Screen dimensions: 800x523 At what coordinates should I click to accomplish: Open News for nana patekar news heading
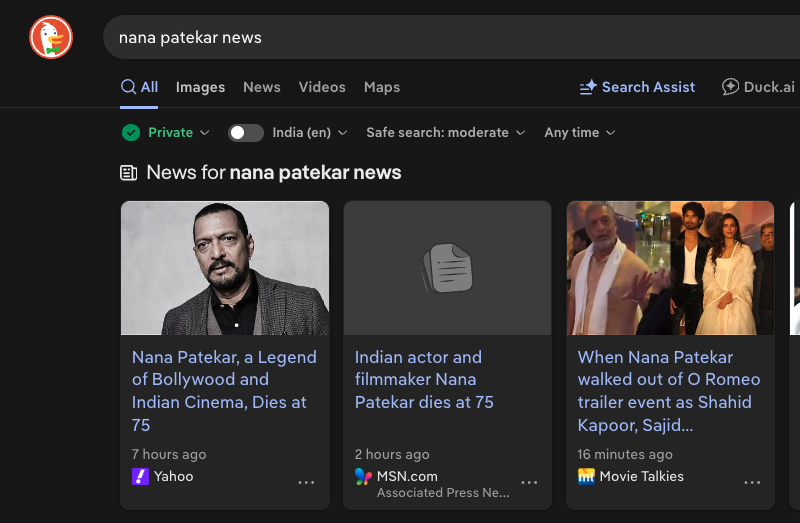(x=273, y=172)
